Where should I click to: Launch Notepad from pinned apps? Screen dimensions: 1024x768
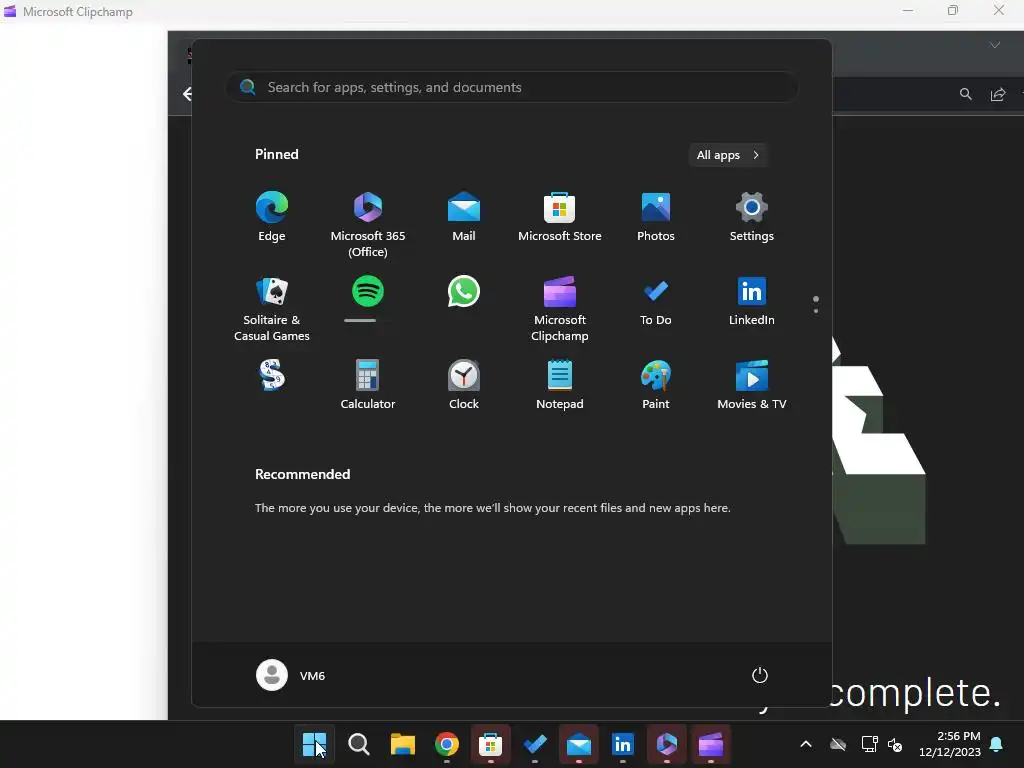pos(560,385)
